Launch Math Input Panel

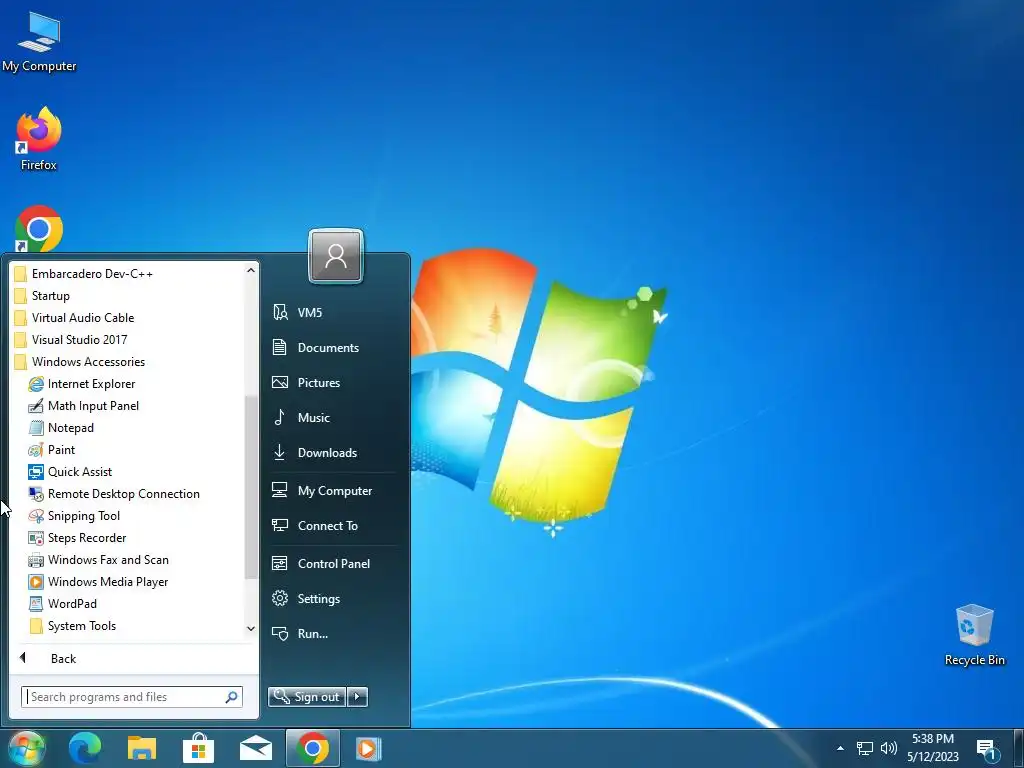[84, 406]
